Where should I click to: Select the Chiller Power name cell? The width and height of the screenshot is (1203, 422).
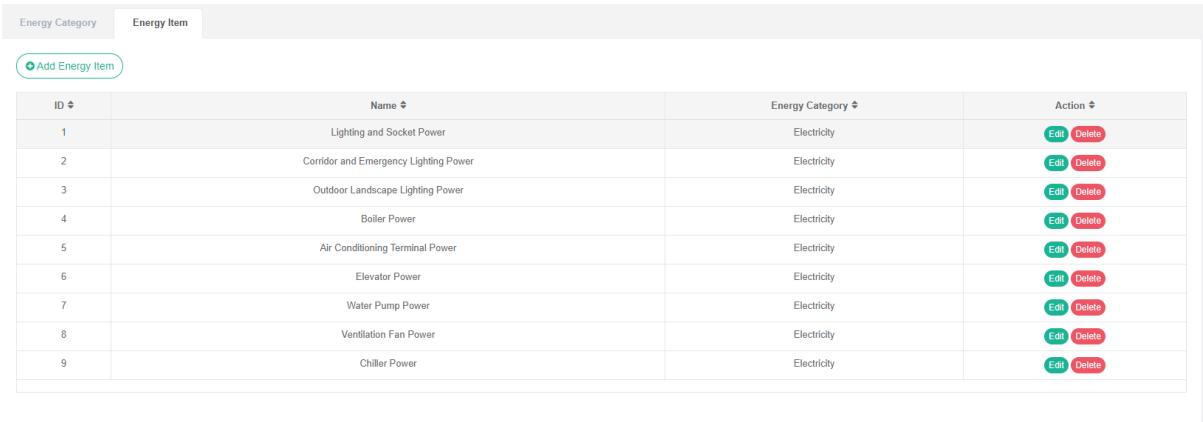point(387,364)
